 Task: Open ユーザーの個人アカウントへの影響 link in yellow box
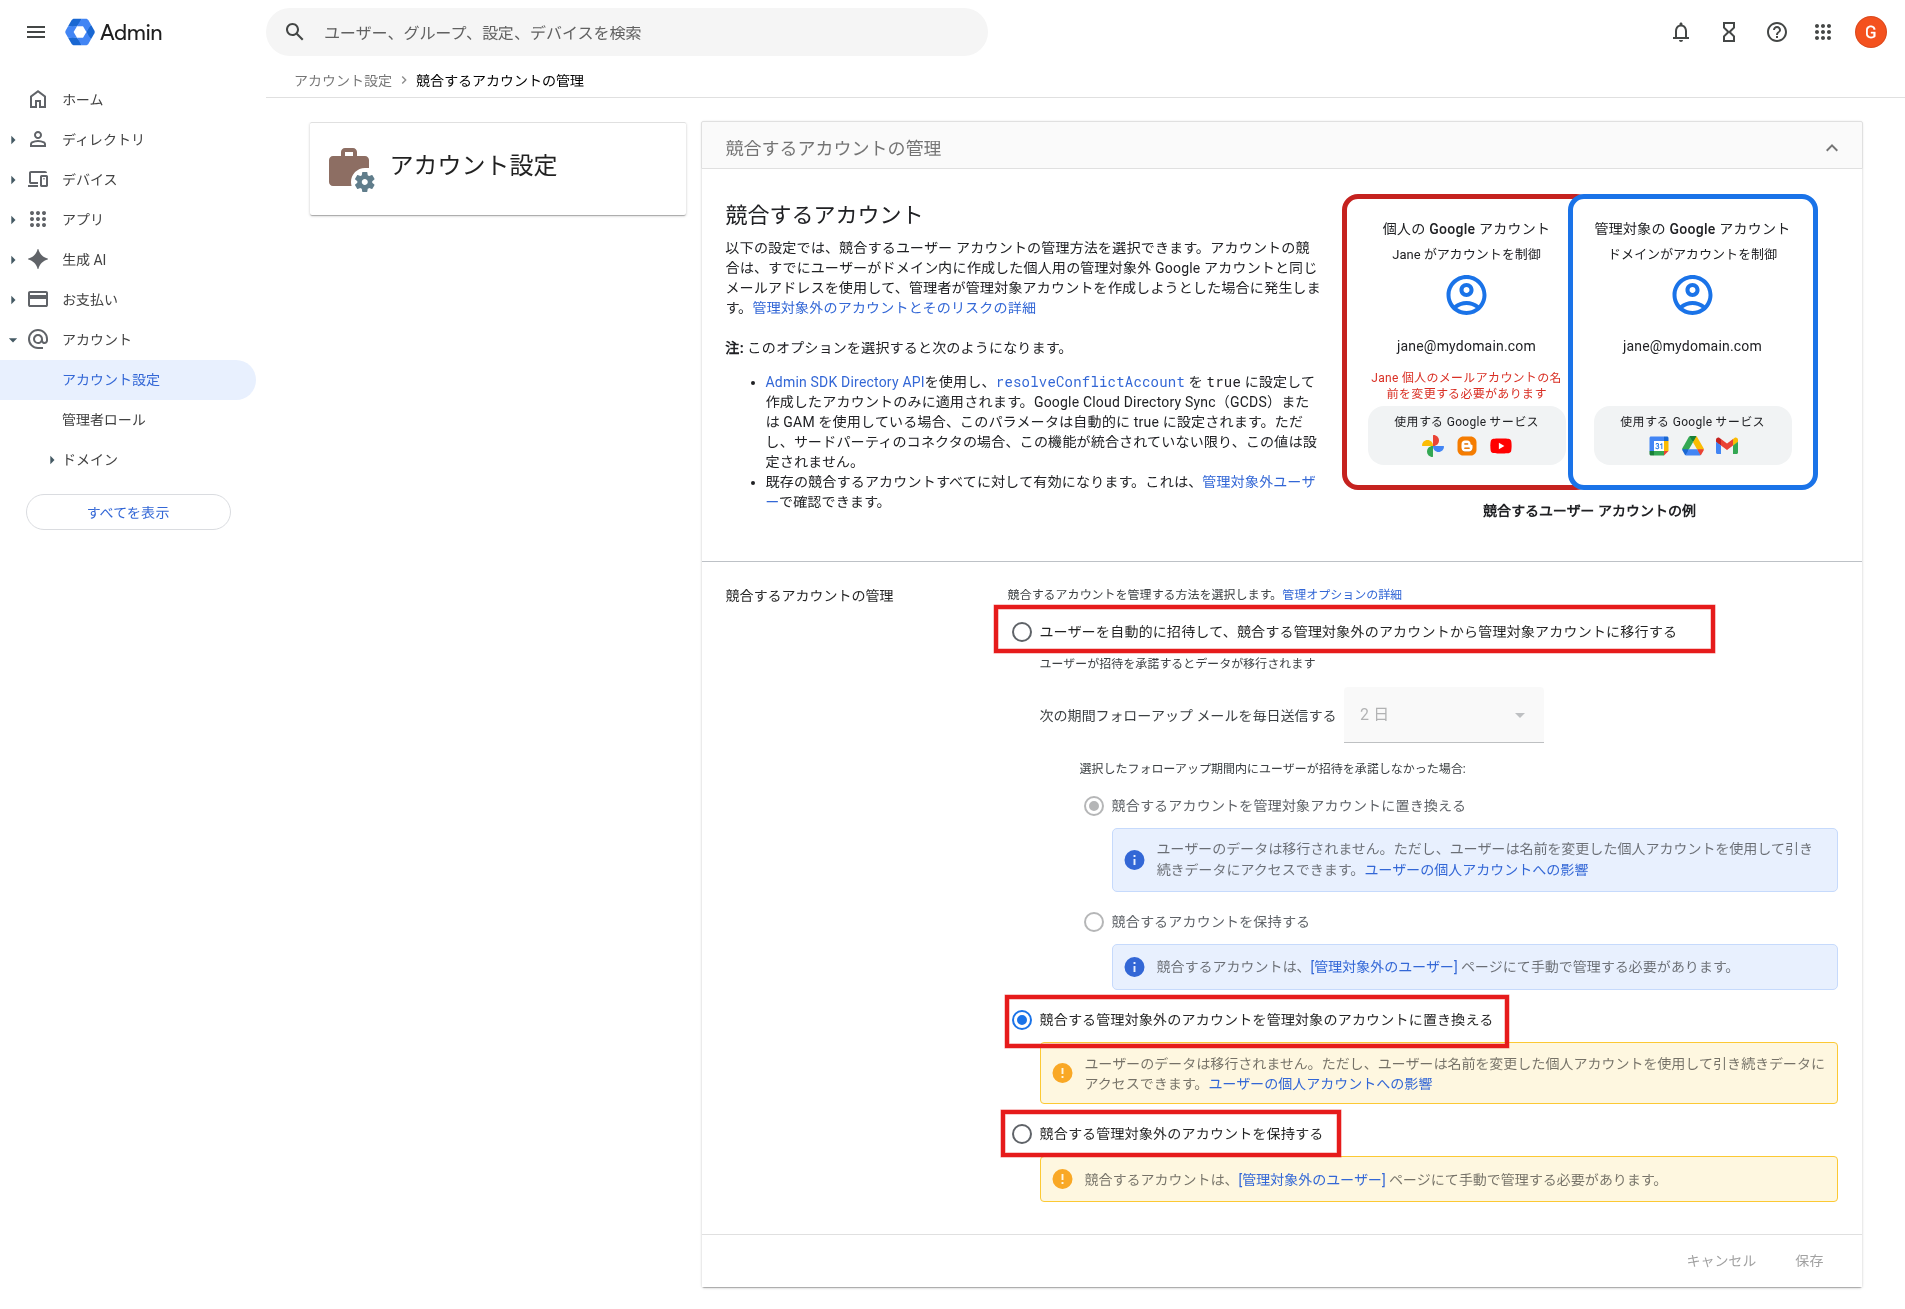(1320, 1084)
